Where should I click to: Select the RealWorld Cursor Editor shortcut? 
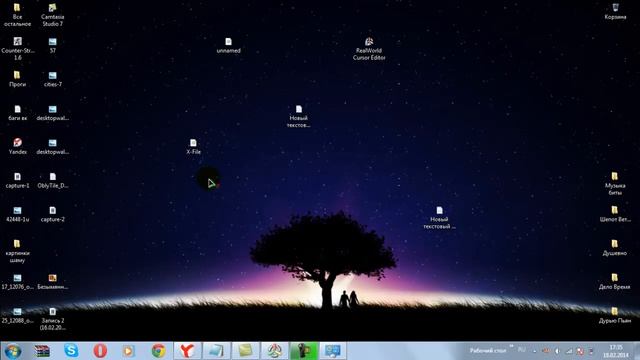pyautogui.click(x=369, y=49)
